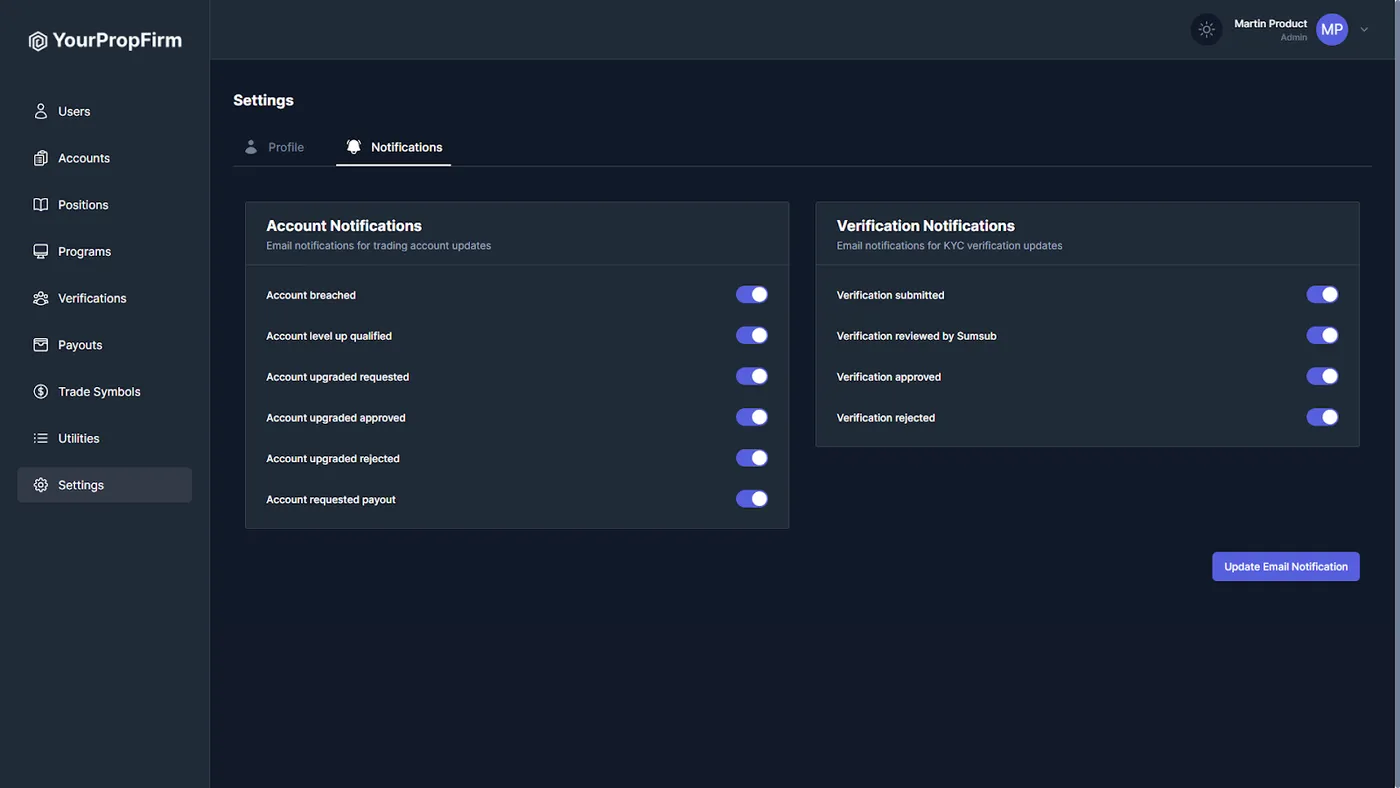Open Programs in sidebar
The image size is (1400, 788).
[x=105, y=251]
